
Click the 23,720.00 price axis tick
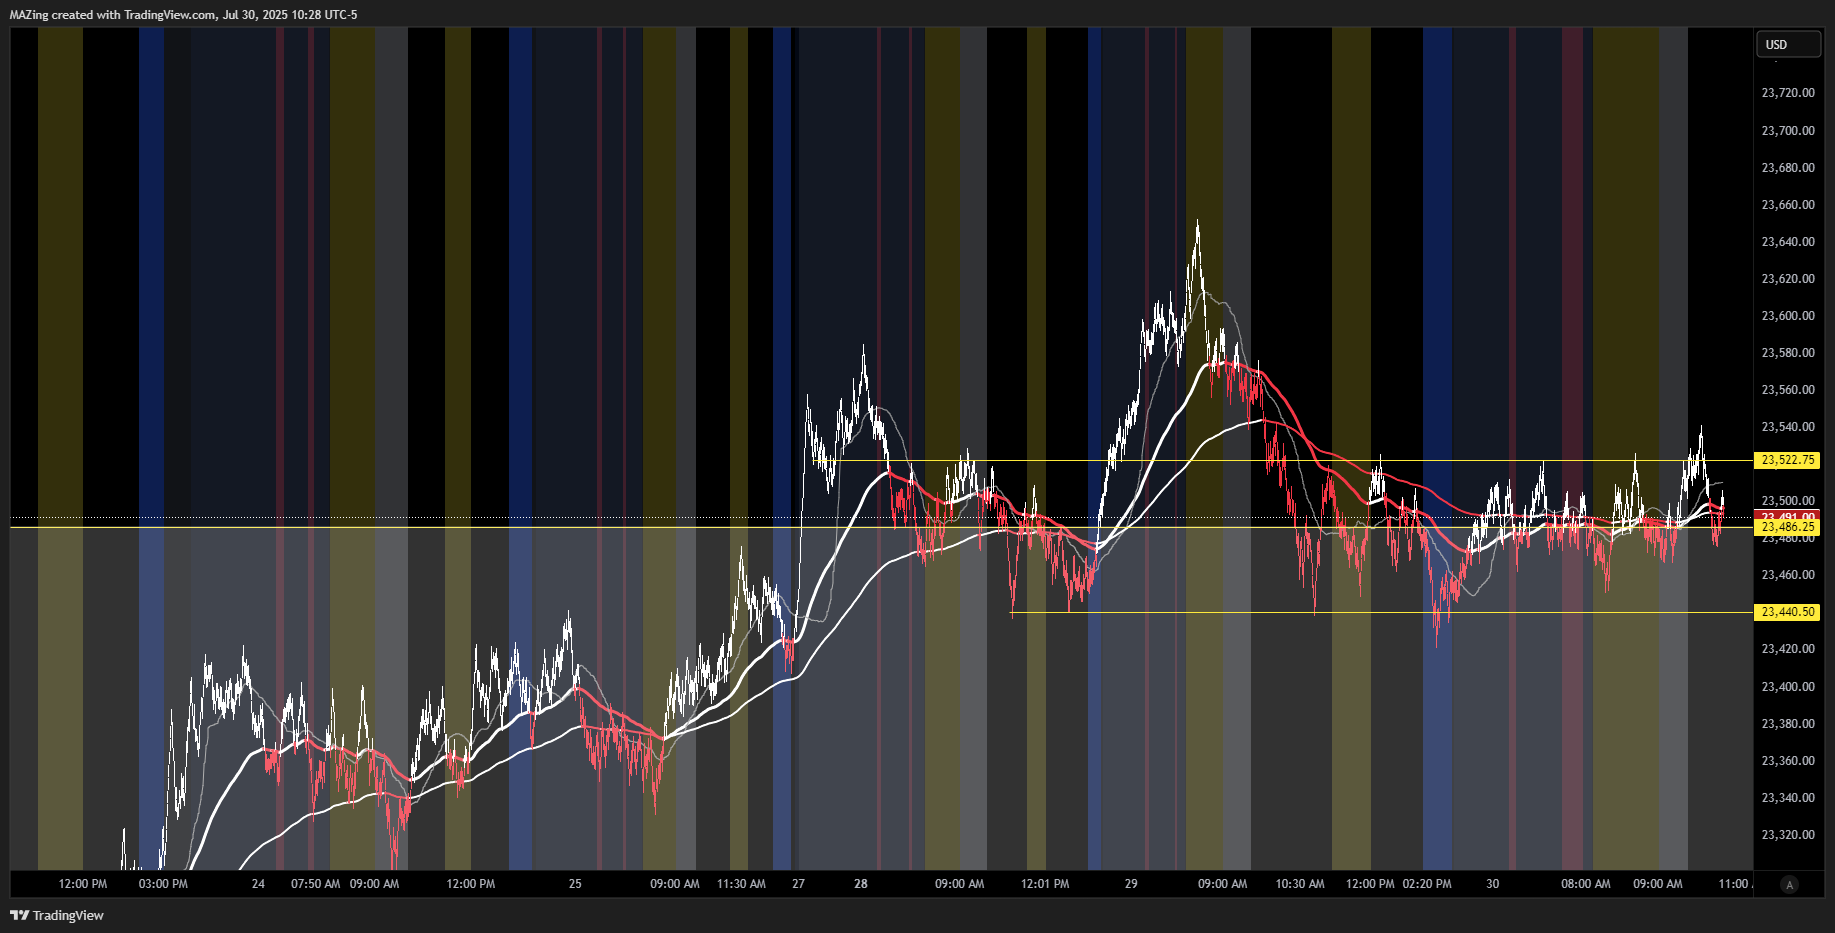1788,93
